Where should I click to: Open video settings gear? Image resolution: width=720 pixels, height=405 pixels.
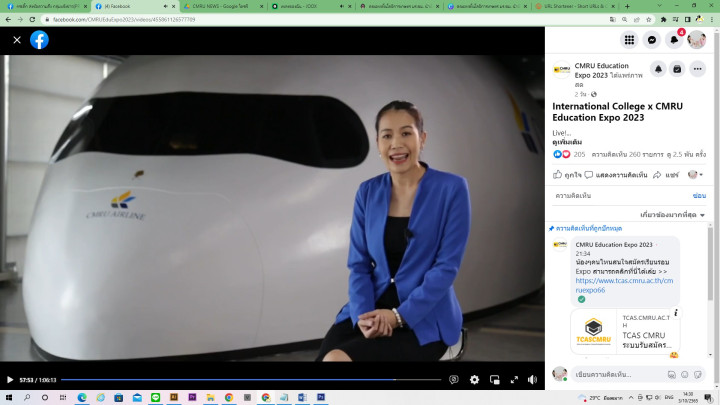point(474,380)
